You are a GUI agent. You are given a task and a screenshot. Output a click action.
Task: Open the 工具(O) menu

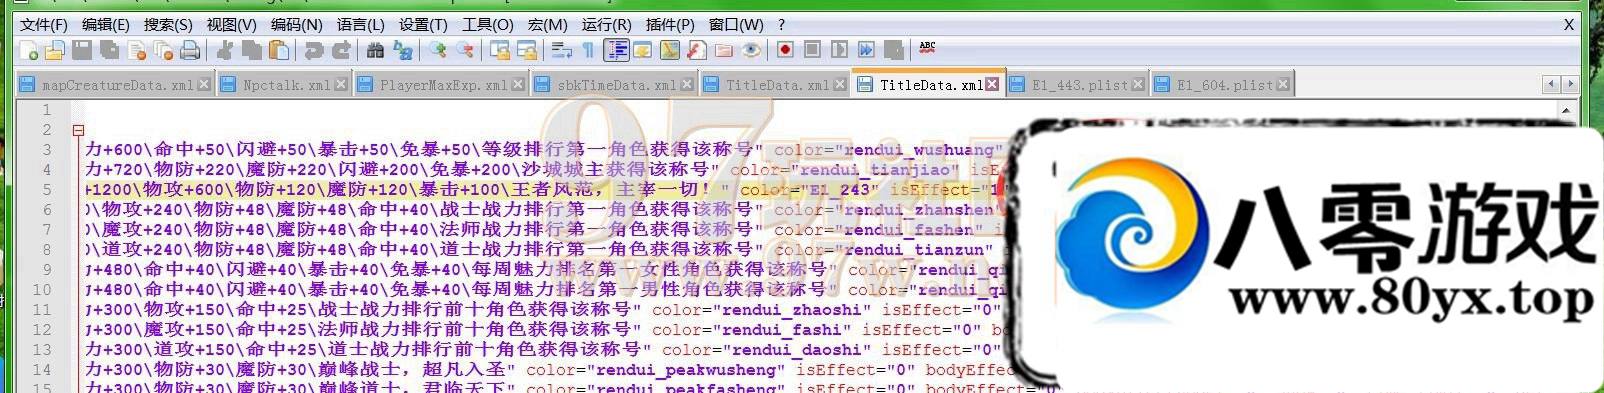tap(488, 24)
